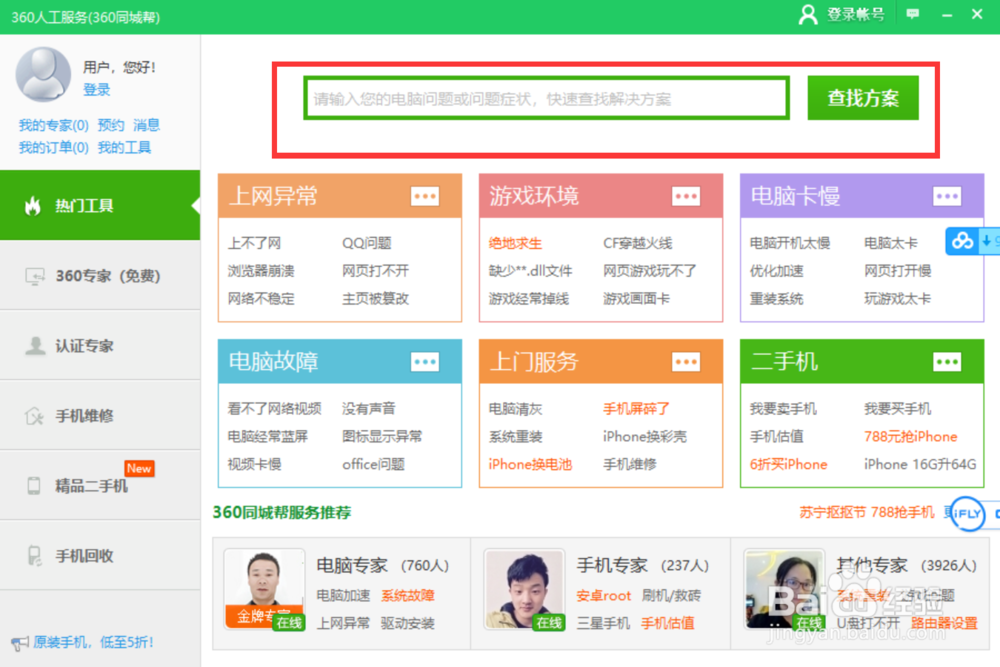Select 6折买iPhone link
Screen dimensions: 1000x667
tap(788, 464)
